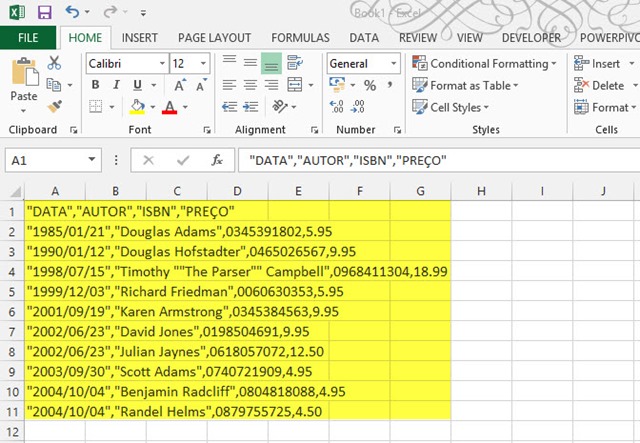Click Increase Decimal icon

[337, 107]
